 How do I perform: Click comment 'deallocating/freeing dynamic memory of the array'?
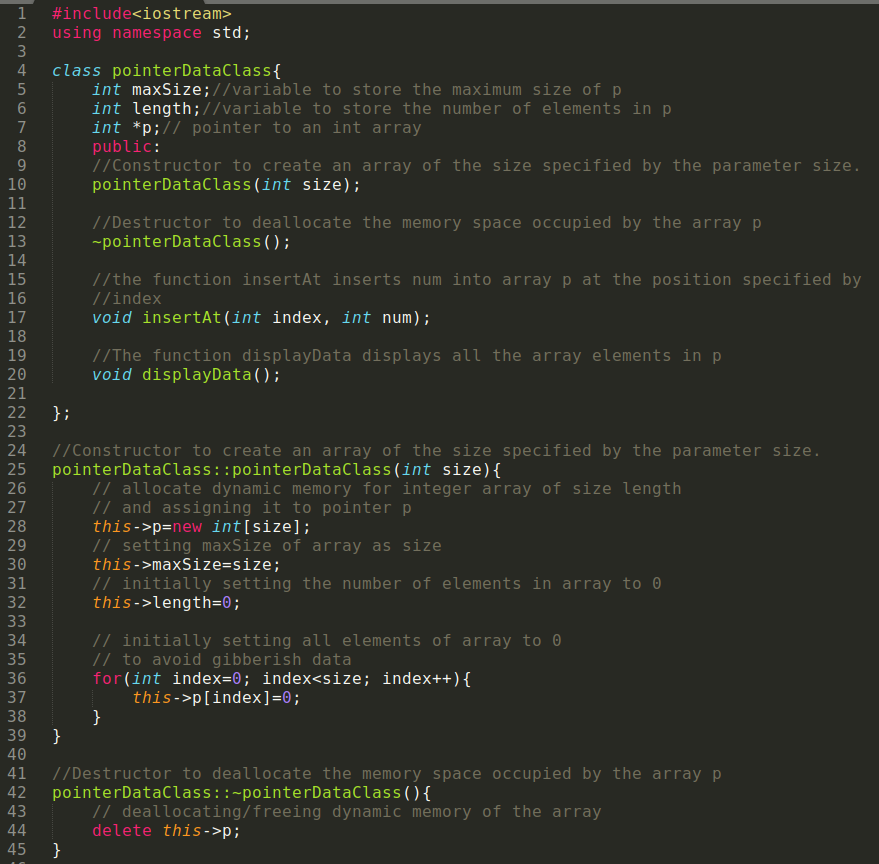346,812
